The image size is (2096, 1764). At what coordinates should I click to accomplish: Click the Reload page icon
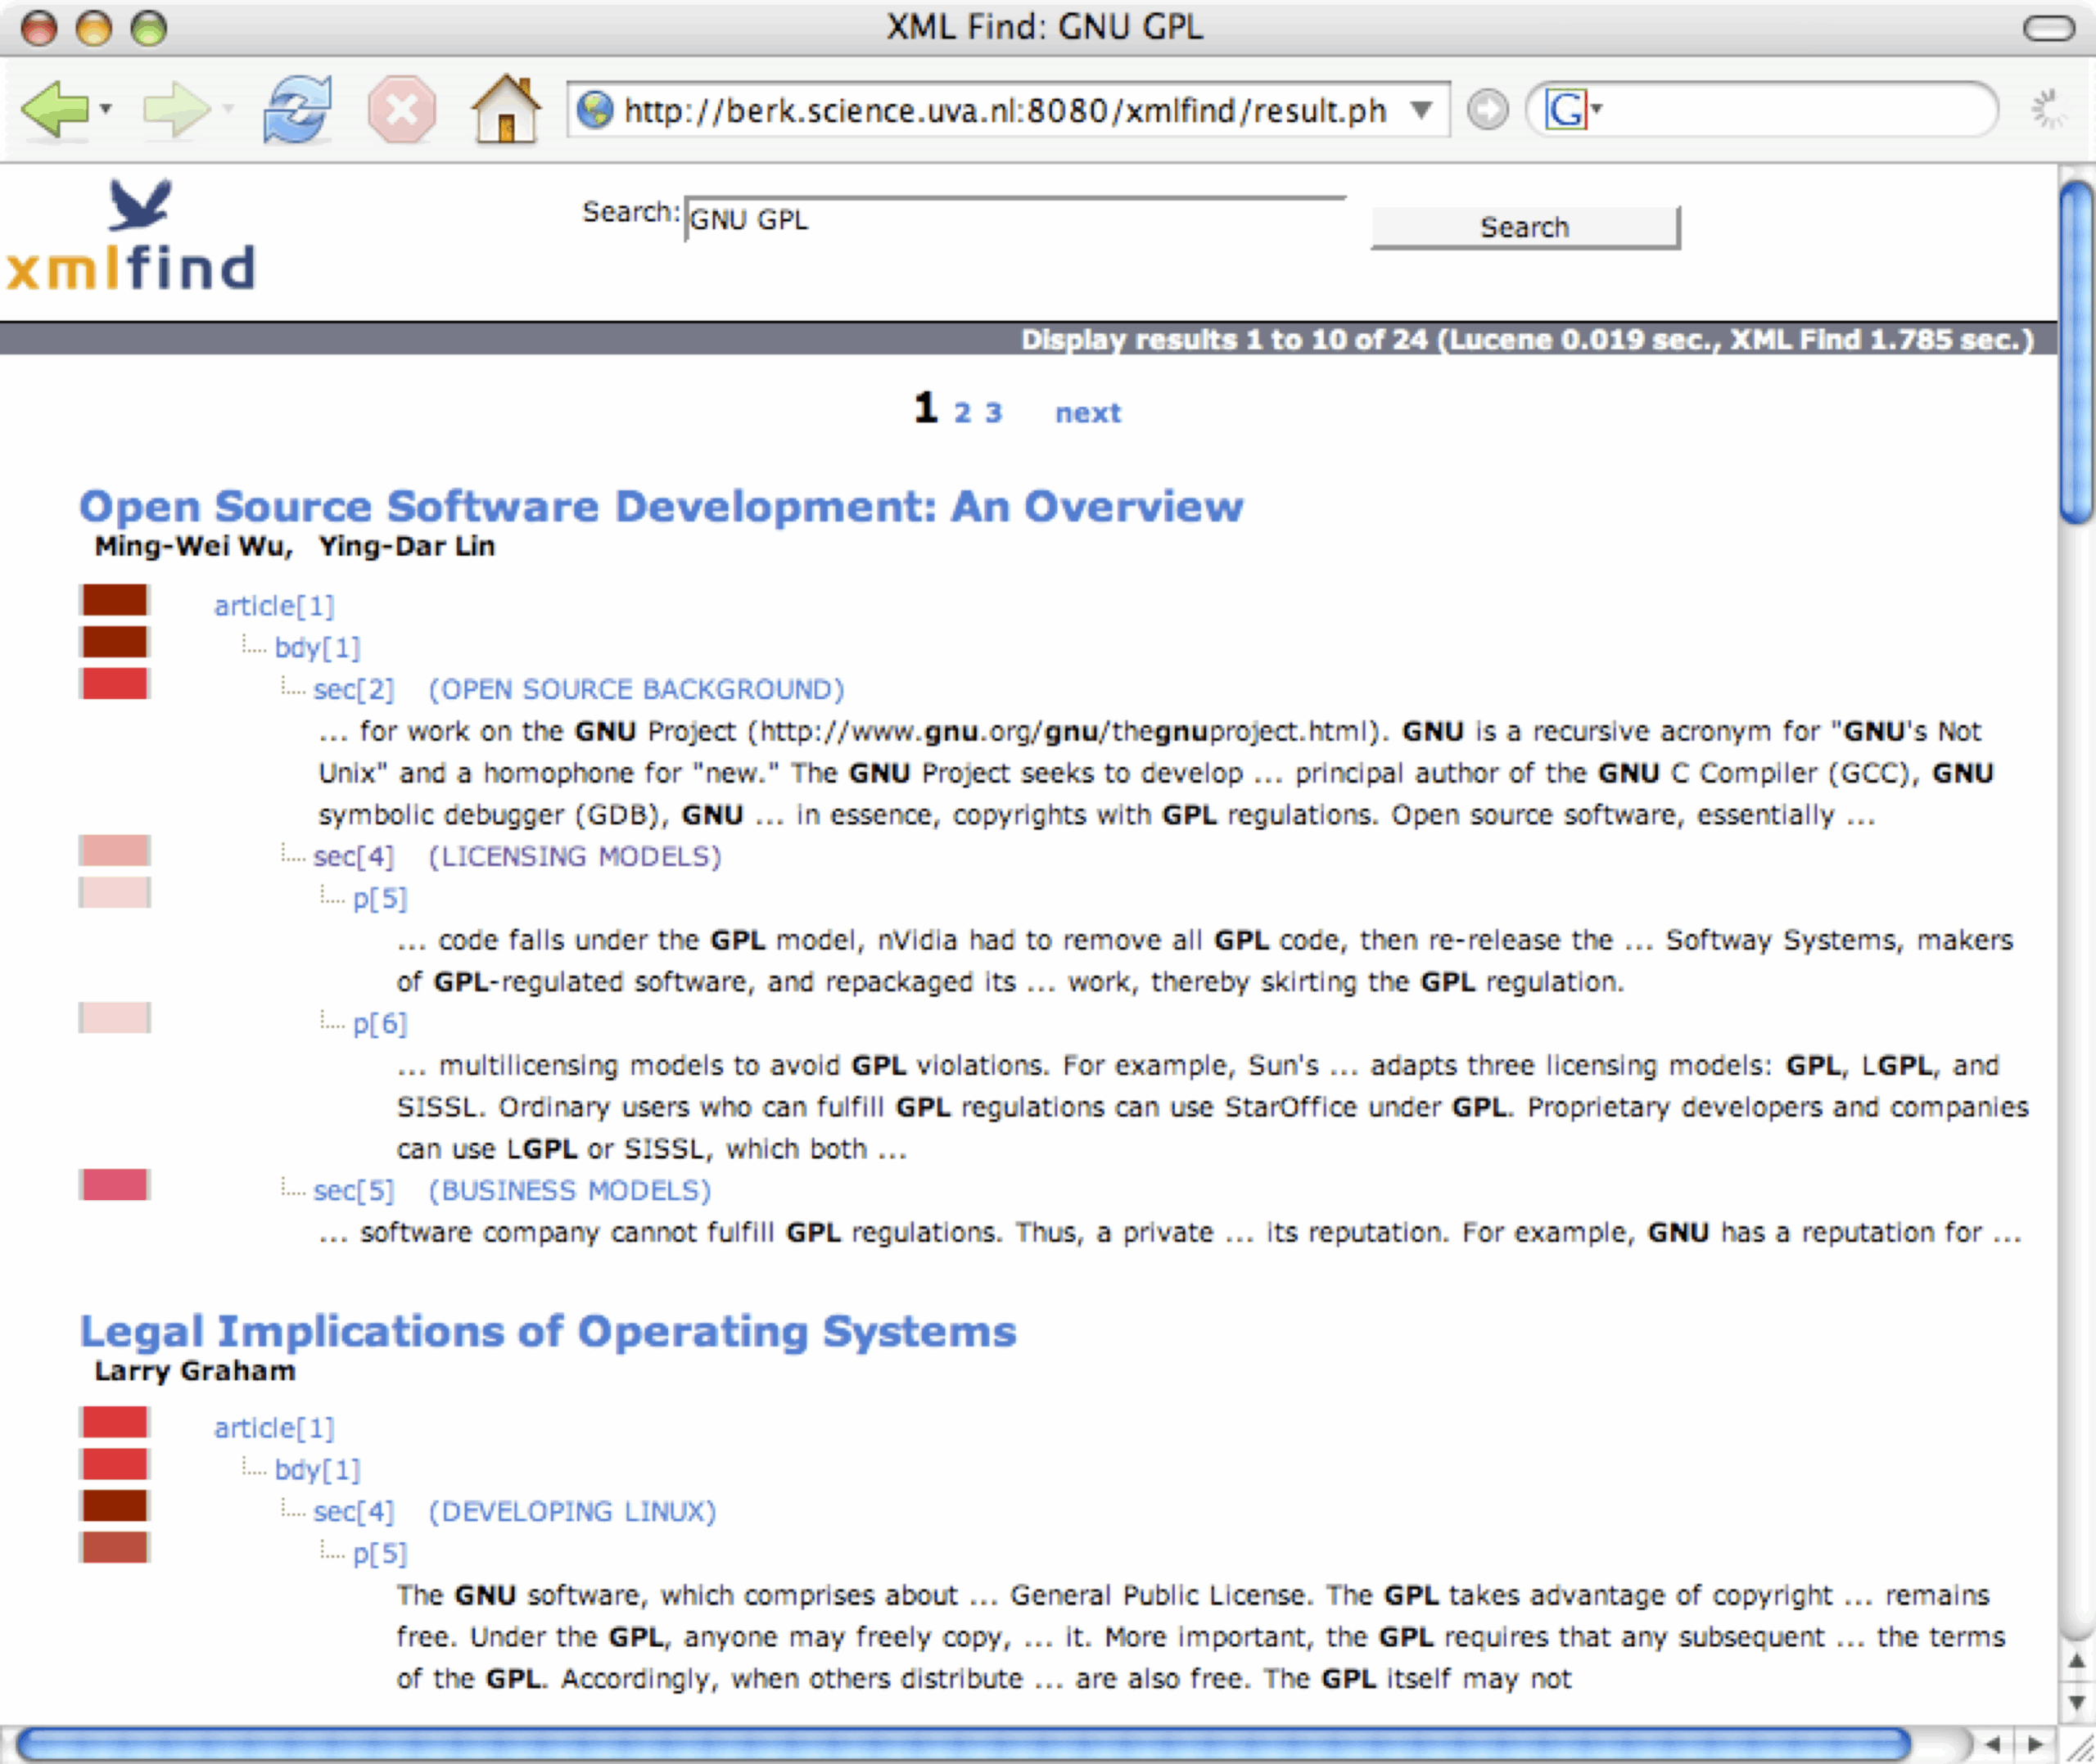[297, 108]
